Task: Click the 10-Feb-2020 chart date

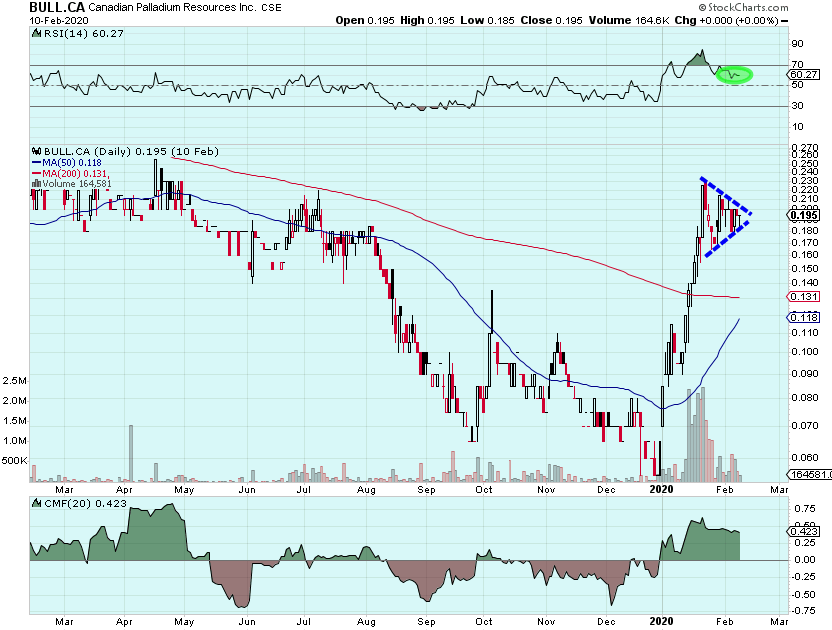Action: 59,21
